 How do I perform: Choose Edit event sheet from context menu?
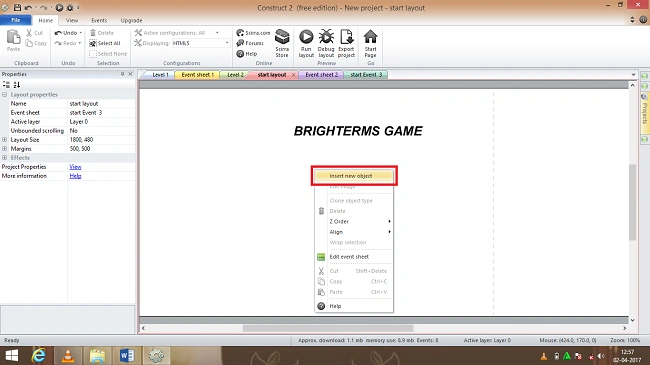coord(354,257)
